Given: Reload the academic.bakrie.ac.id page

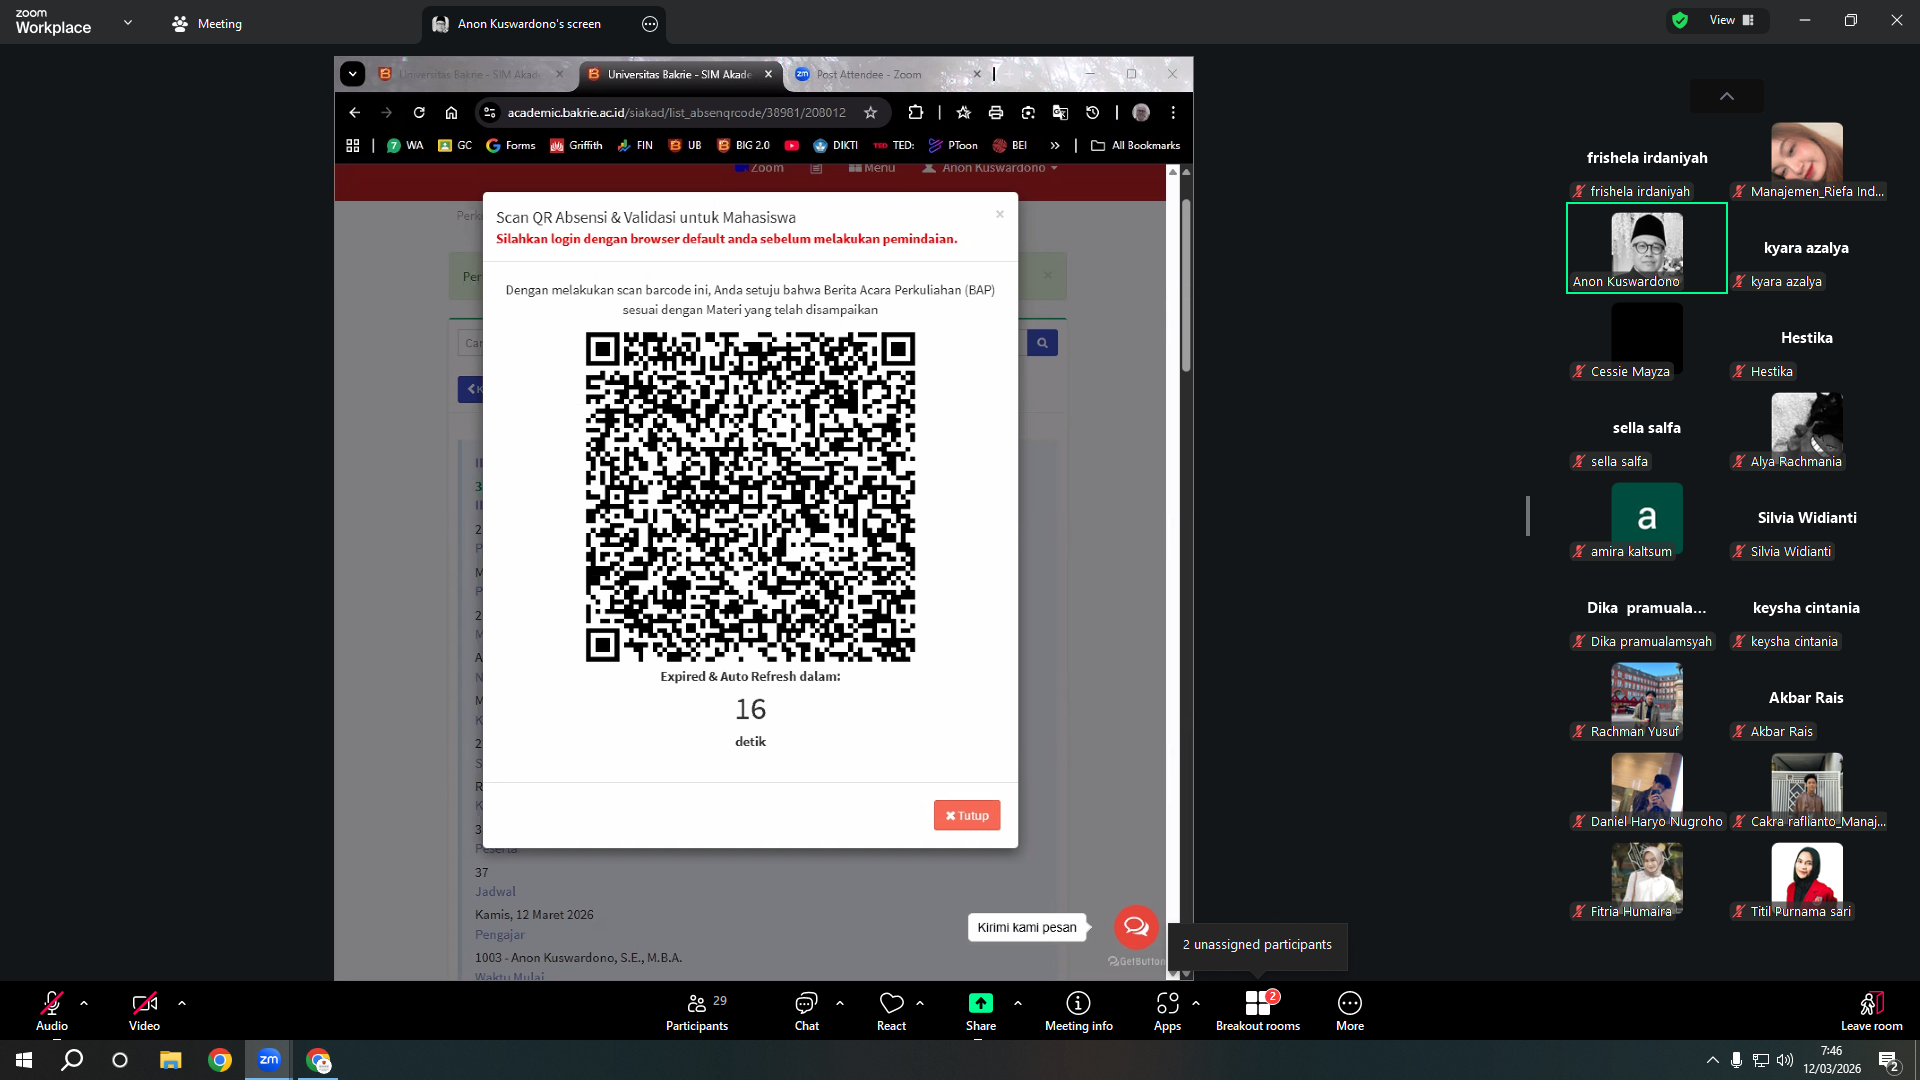Looking at the screenshot, I should [419, 113].
